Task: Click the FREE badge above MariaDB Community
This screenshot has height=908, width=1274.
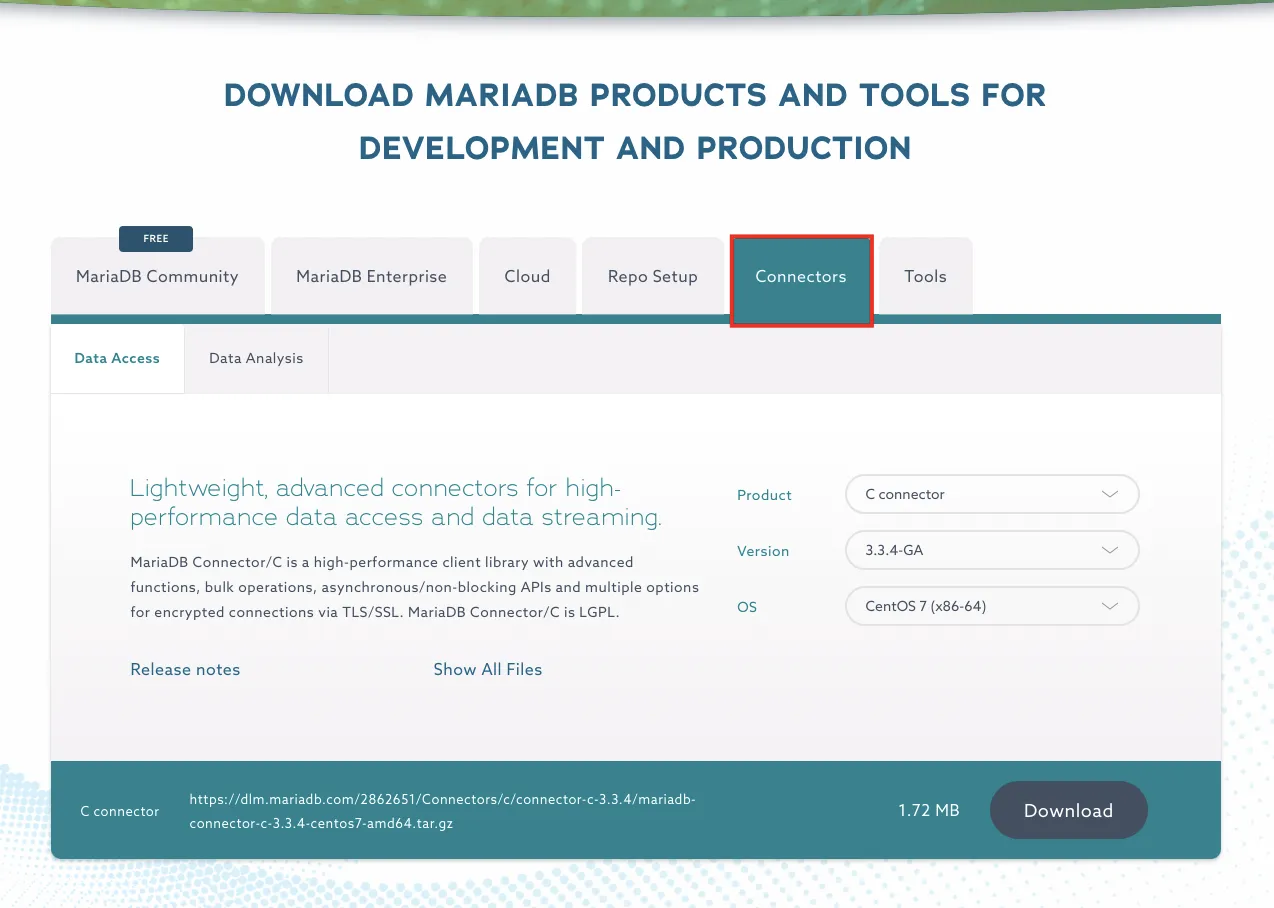Action: pos(156,239)
